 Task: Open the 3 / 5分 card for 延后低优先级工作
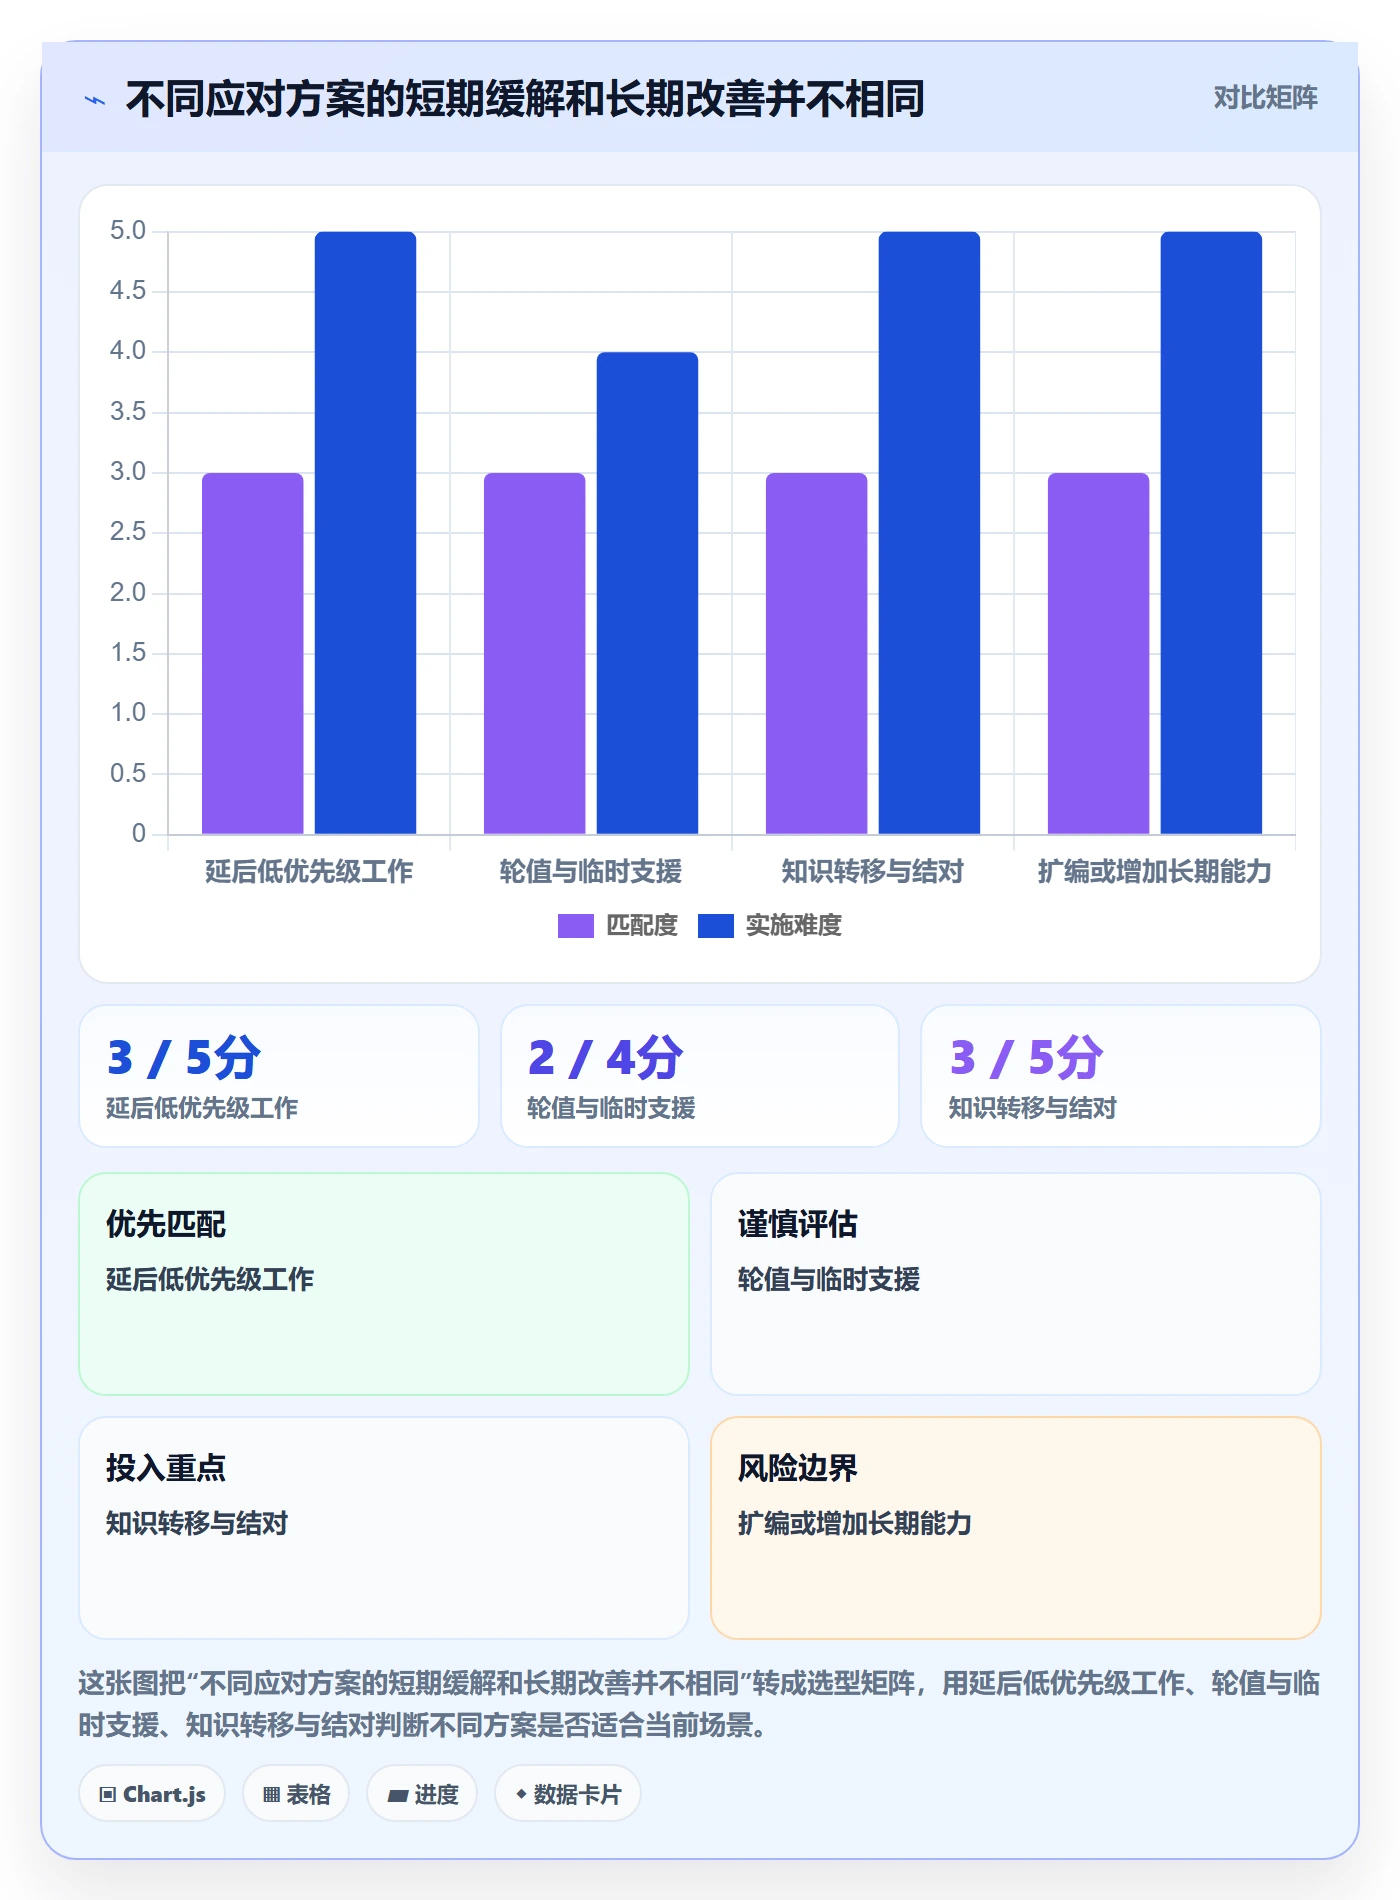(279, 1076)
